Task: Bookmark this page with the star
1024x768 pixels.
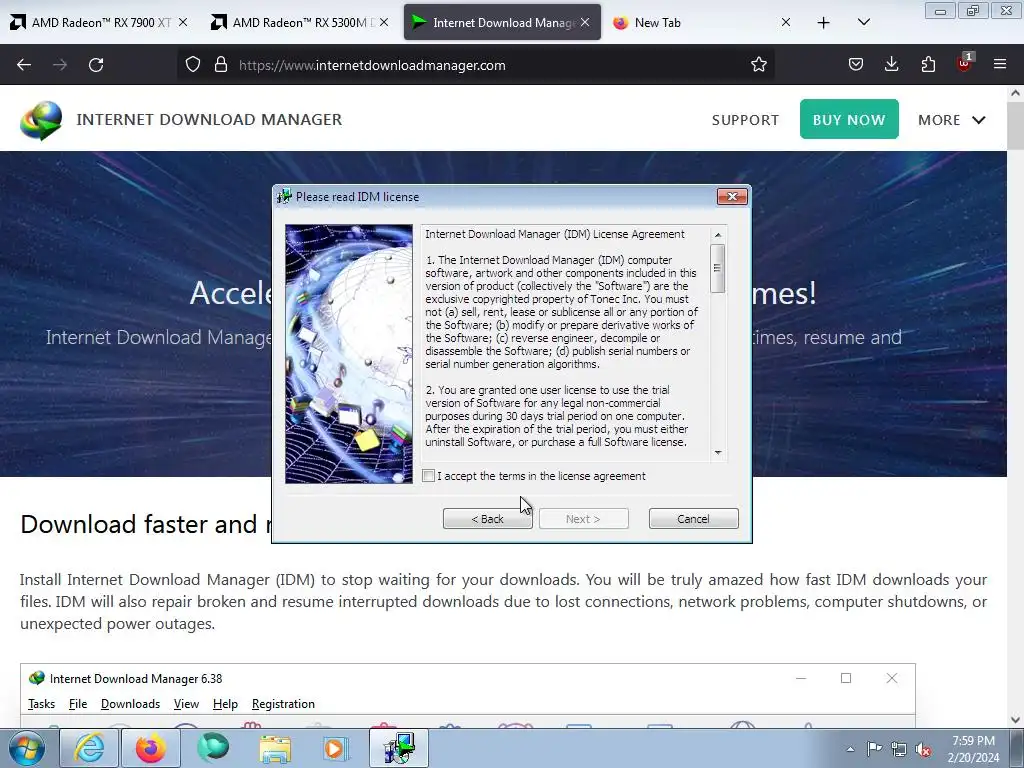Action: pyautogui.click(x=758, y=64)
